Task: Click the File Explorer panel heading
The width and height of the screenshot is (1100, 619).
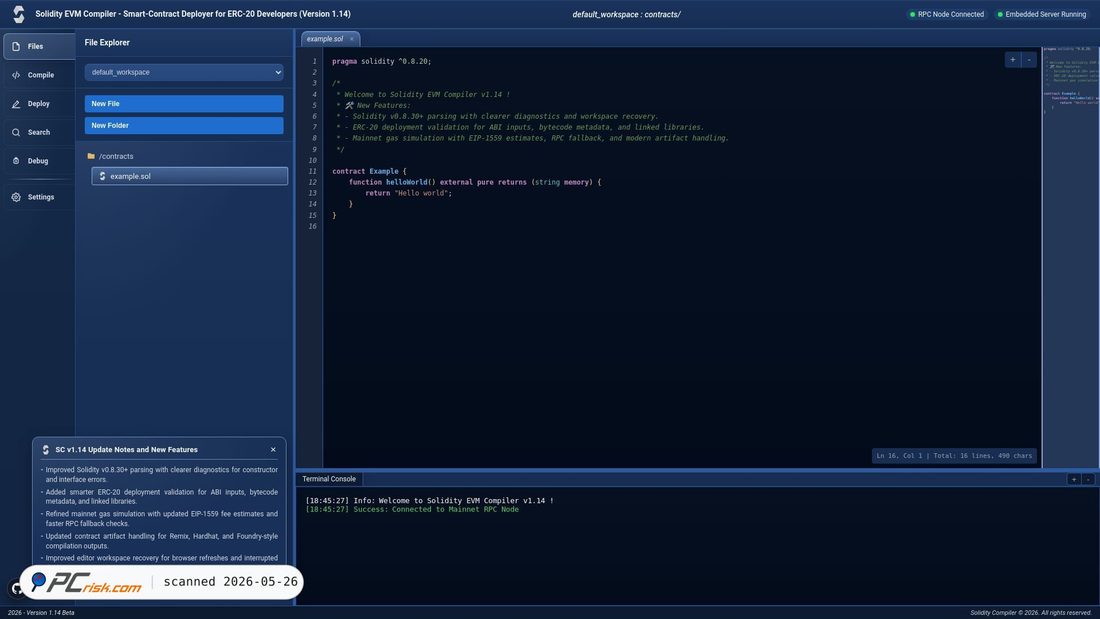Action: (107, 43)
